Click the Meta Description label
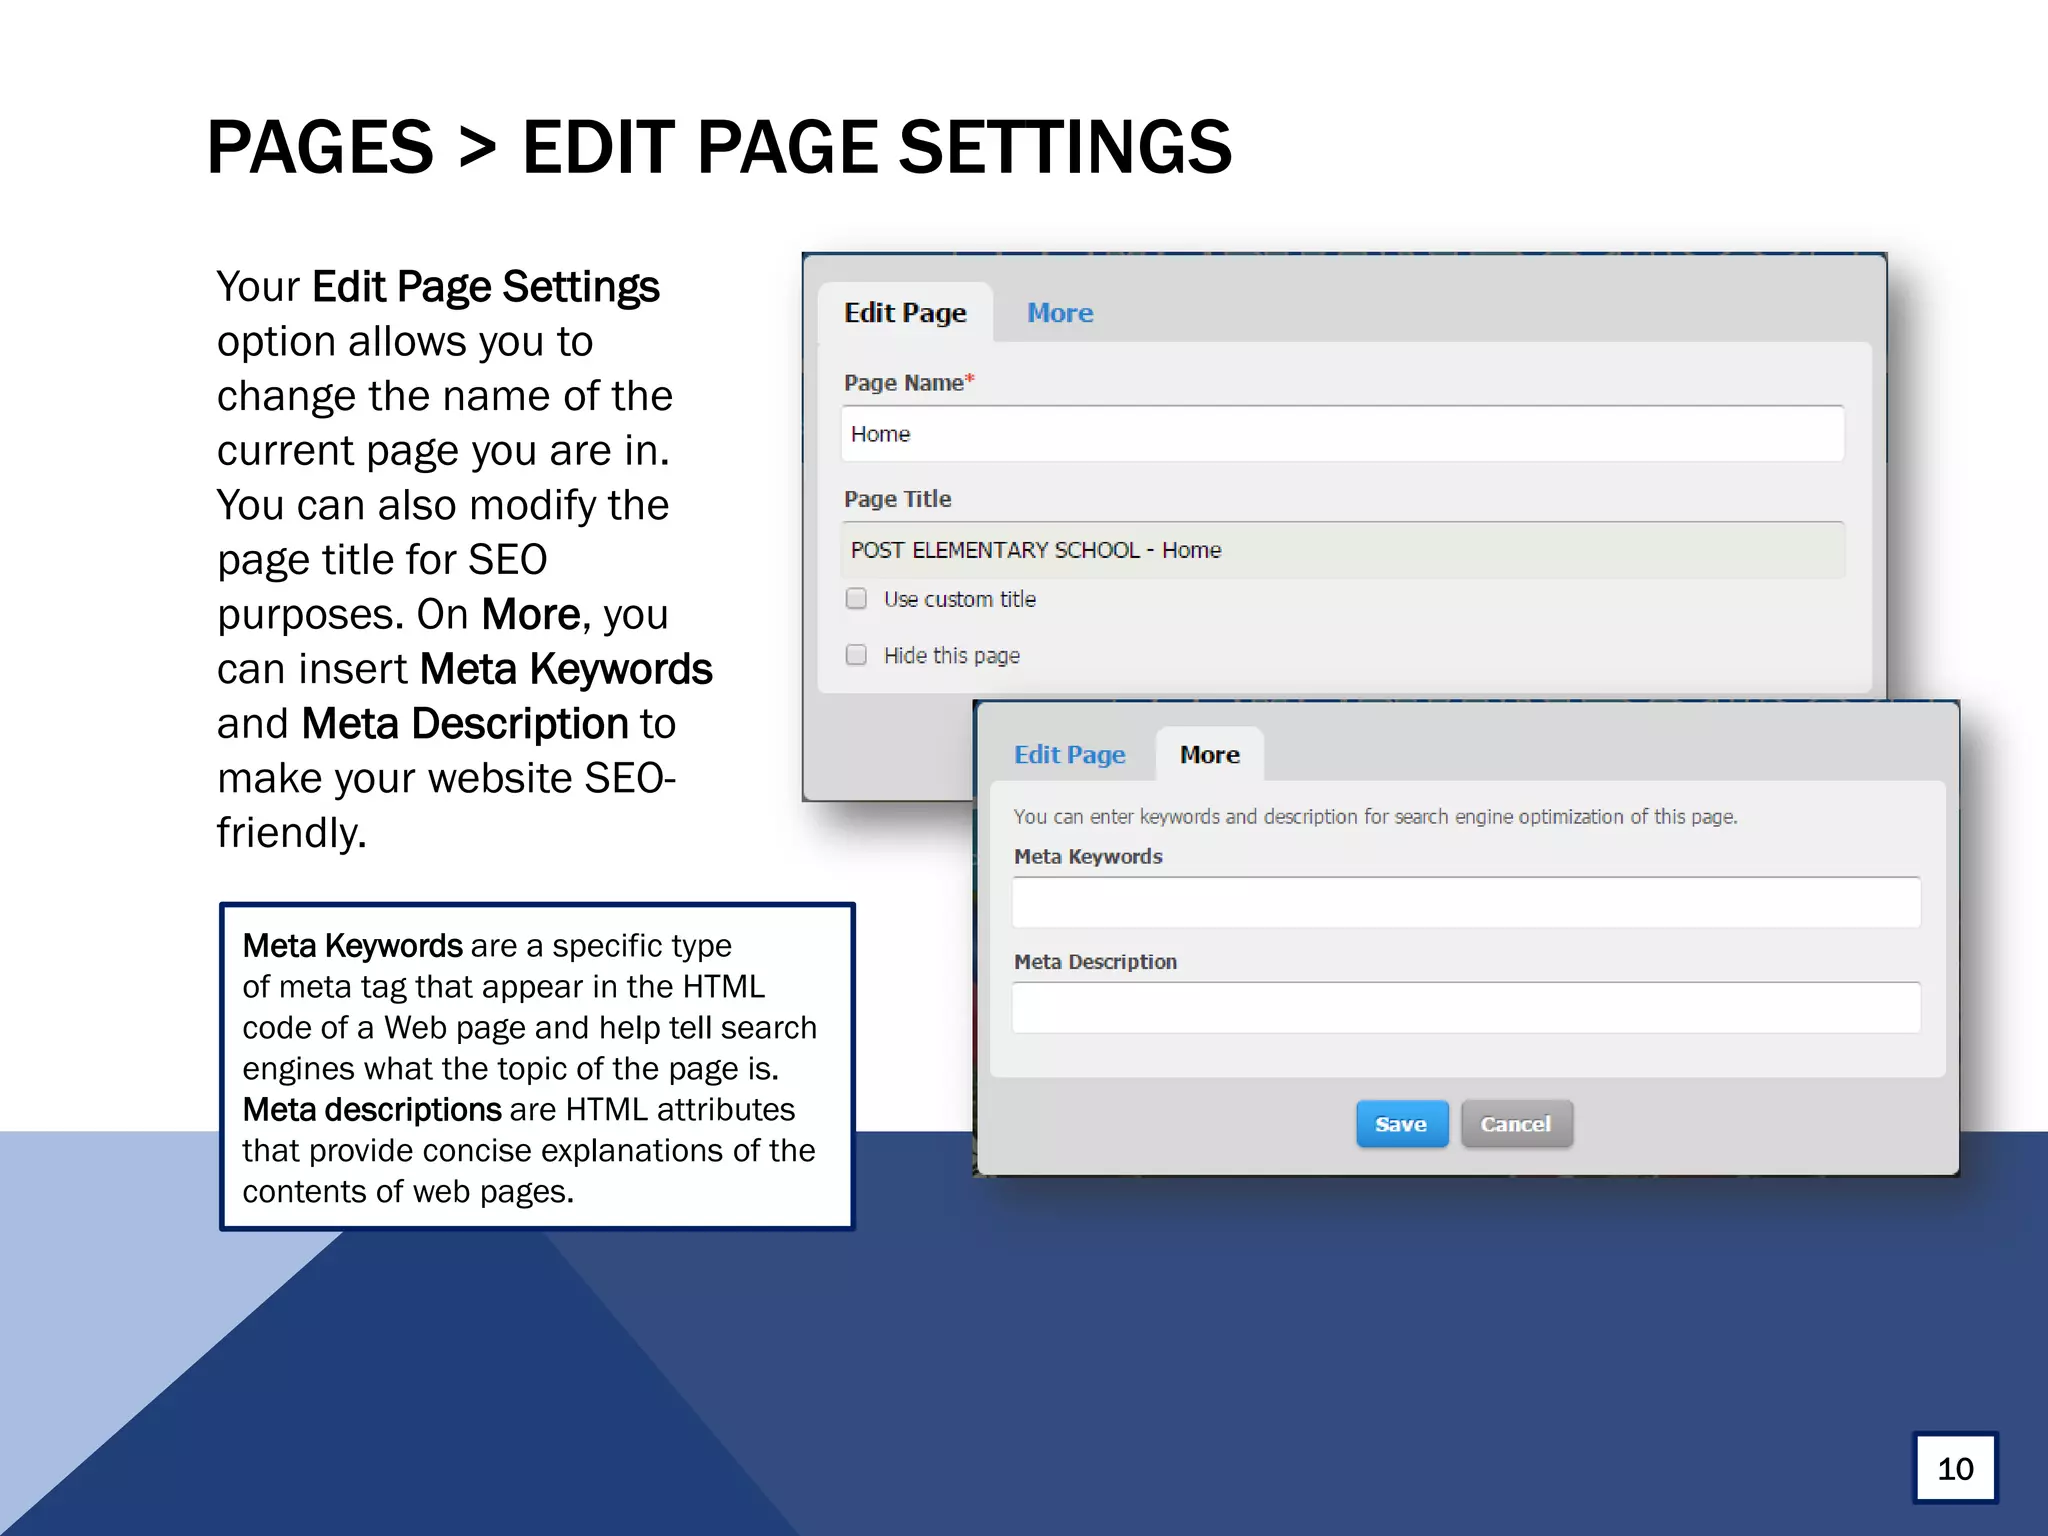2048x1536 pixels. click(1095, 962)
